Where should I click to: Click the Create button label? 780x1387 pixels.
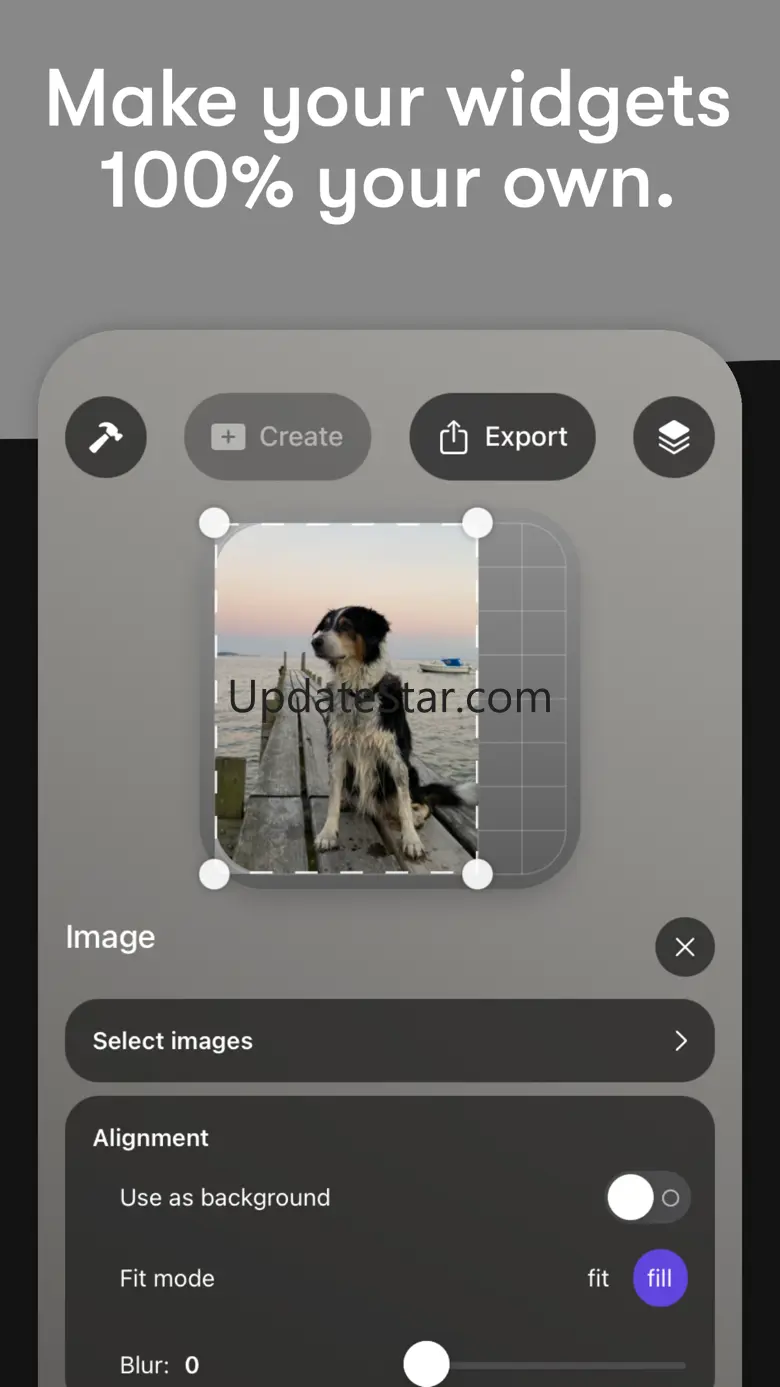pyautogui.click(x=301, y=437)
